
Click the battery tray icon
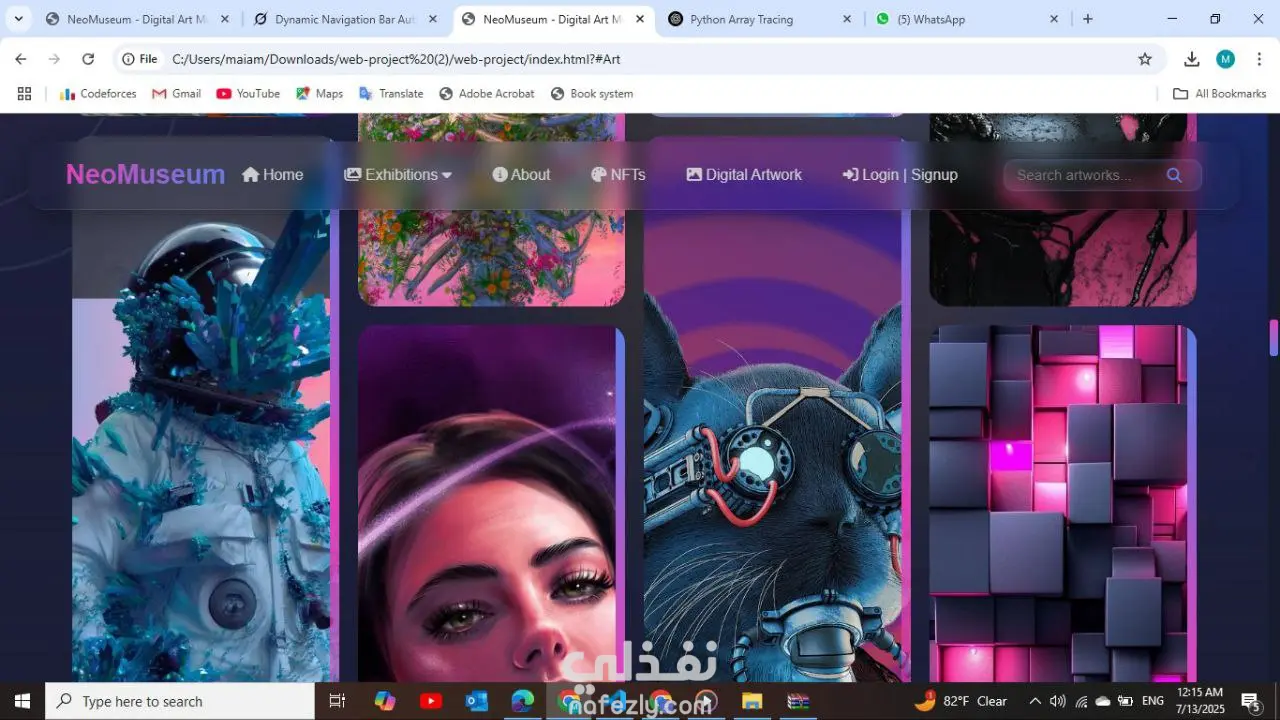[1125, 701]
